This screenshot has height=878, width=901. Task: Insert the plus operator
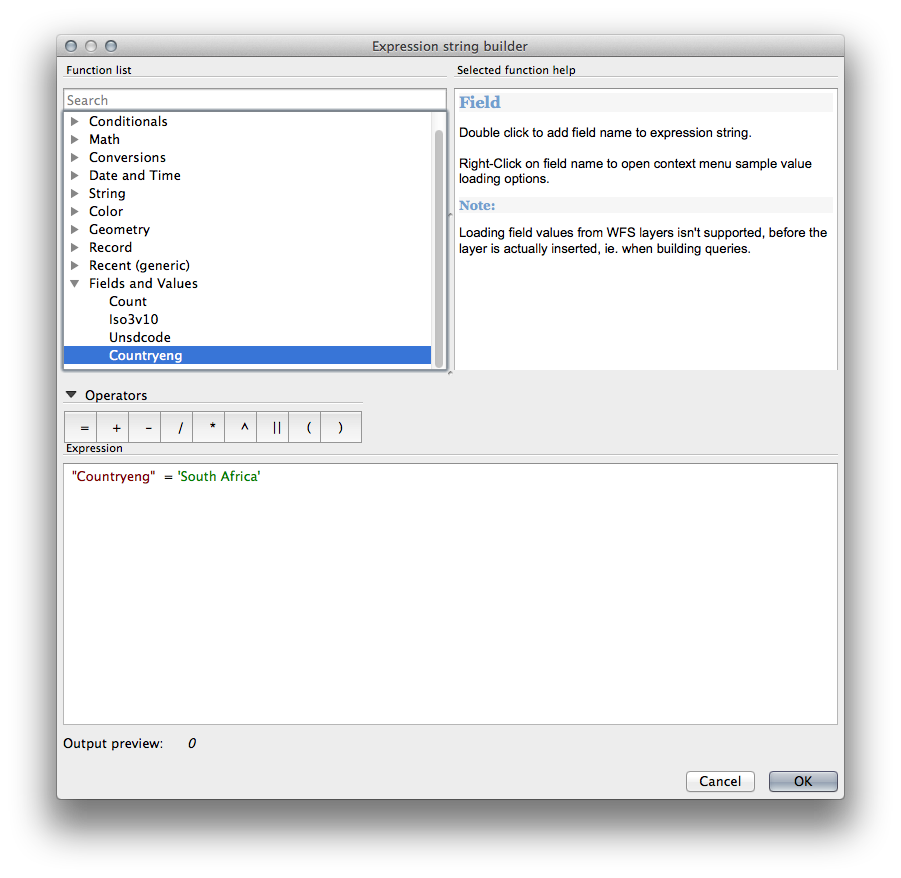116,428
